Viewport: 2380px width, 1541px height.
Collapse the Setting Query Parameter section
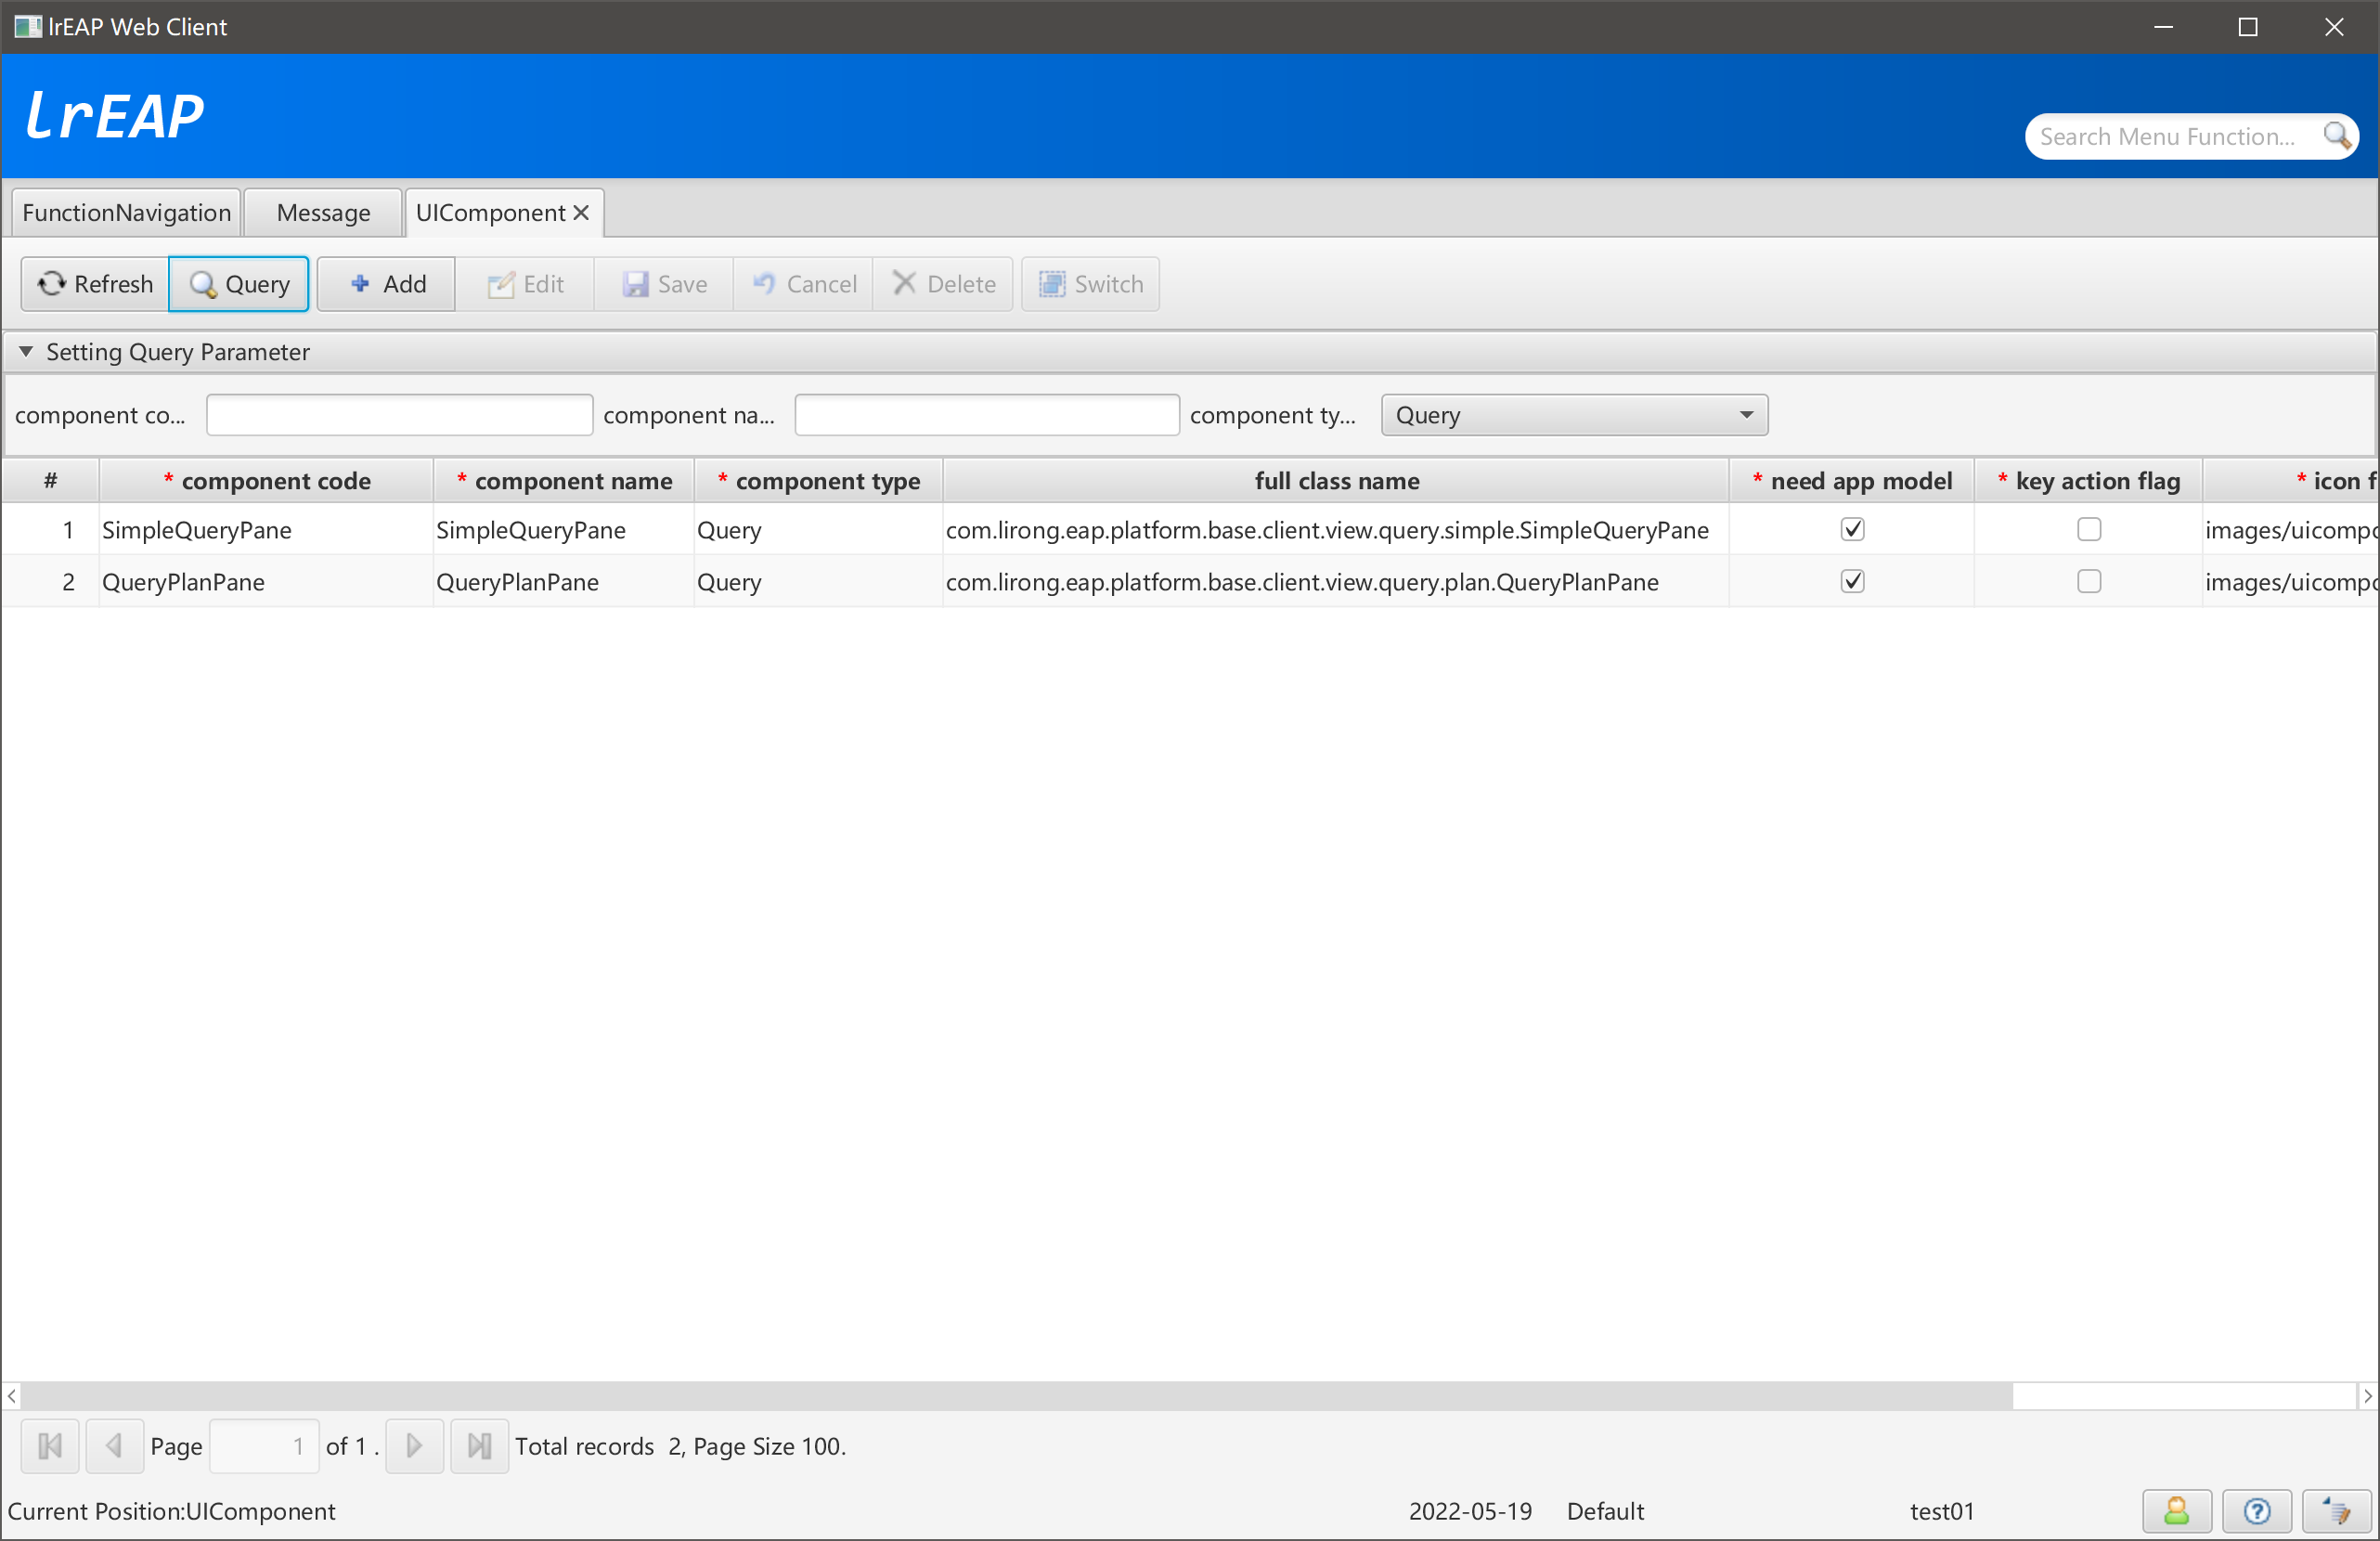point(27,352)
